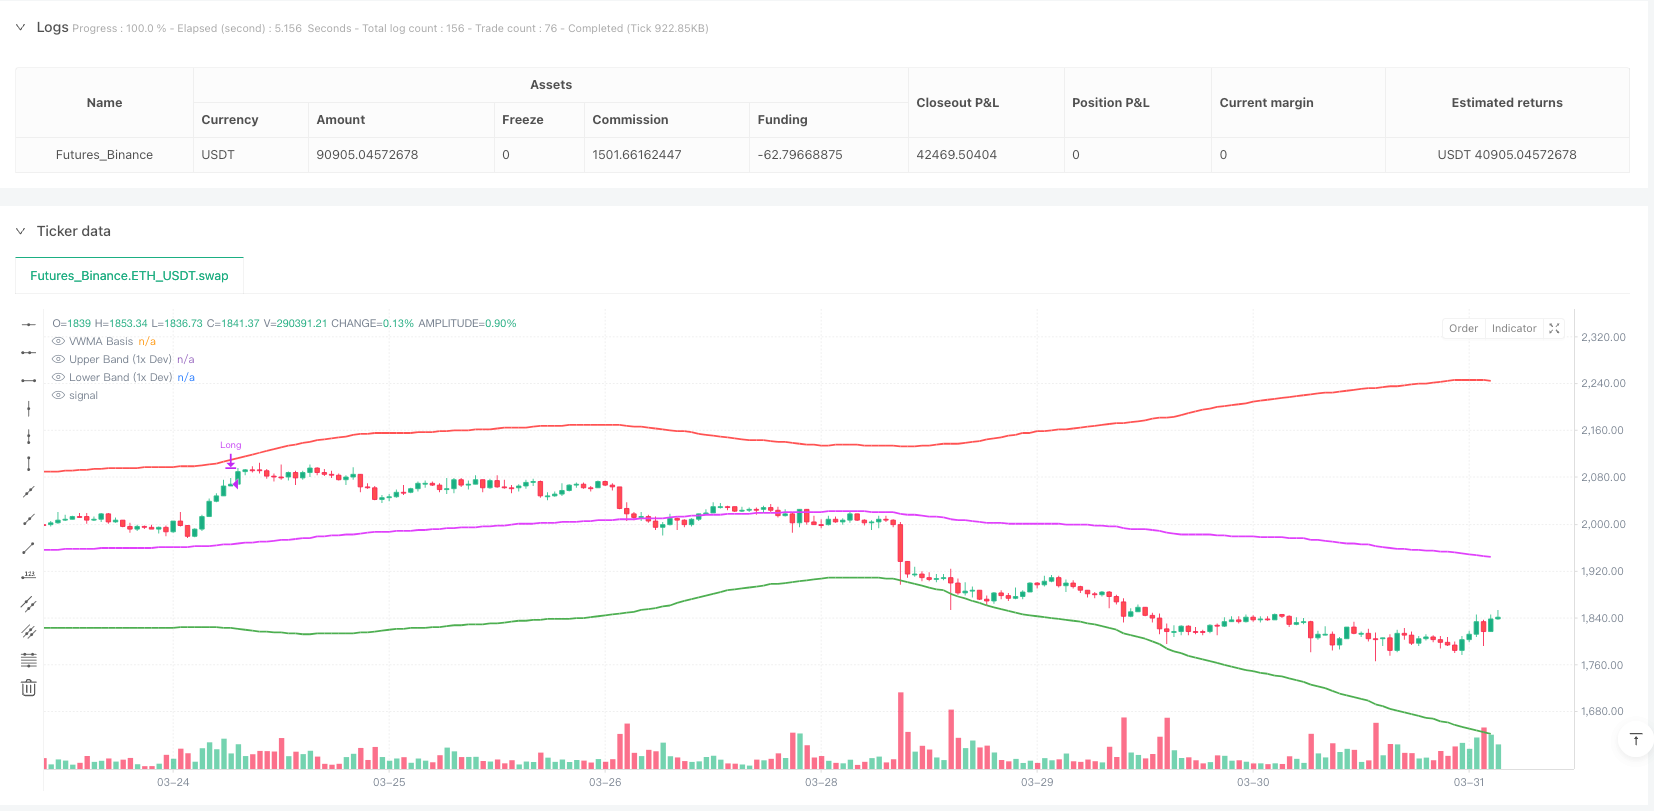Viewport: 1654px width, 811px height.
Task: Click the Name column header
Action: coord(104,103)
